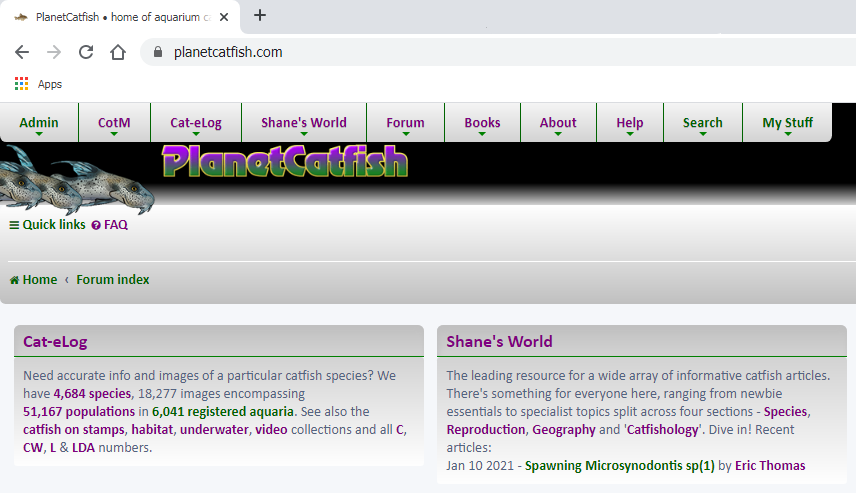Image resolution: width=856 pixels, height=493 pixels.
Task: Open Apps grid icon in bookmarks bar
Action: tap(21, 84)
